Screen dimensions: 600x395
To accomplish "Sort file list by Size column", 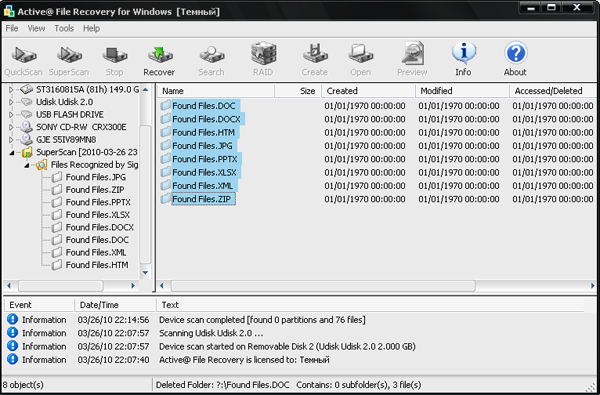I will 298,91.
